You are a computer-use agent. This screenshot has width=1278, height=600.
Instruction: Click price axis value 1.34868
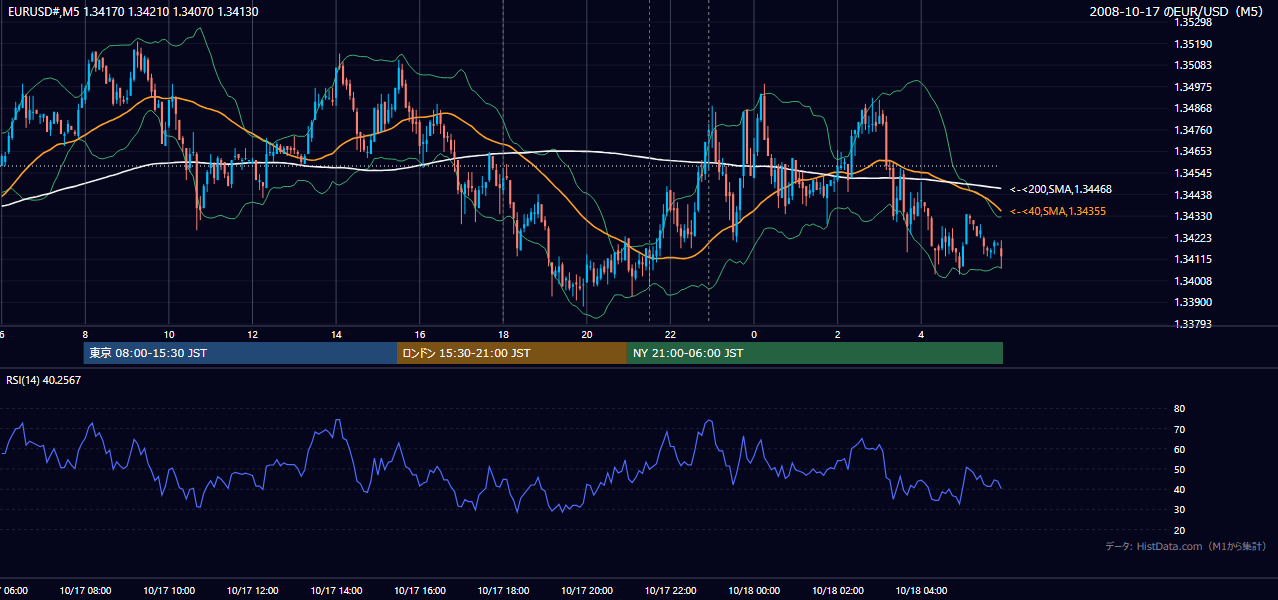1193,108
